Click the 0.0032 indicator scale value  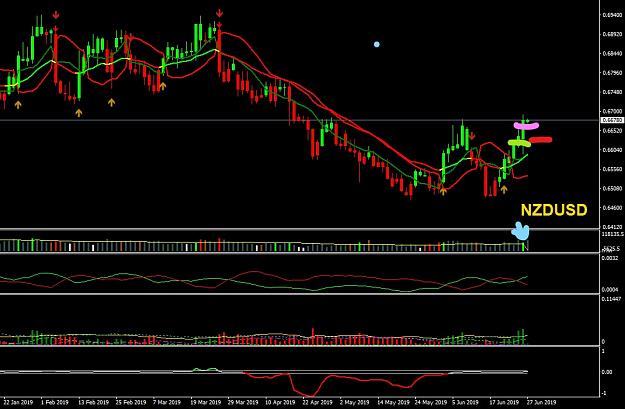tap(610, 258)
